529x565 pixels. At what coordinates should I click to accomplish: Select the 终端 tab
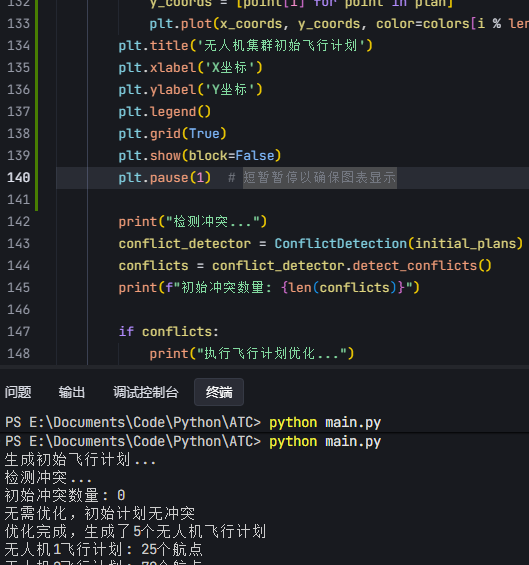coord(219,392)
